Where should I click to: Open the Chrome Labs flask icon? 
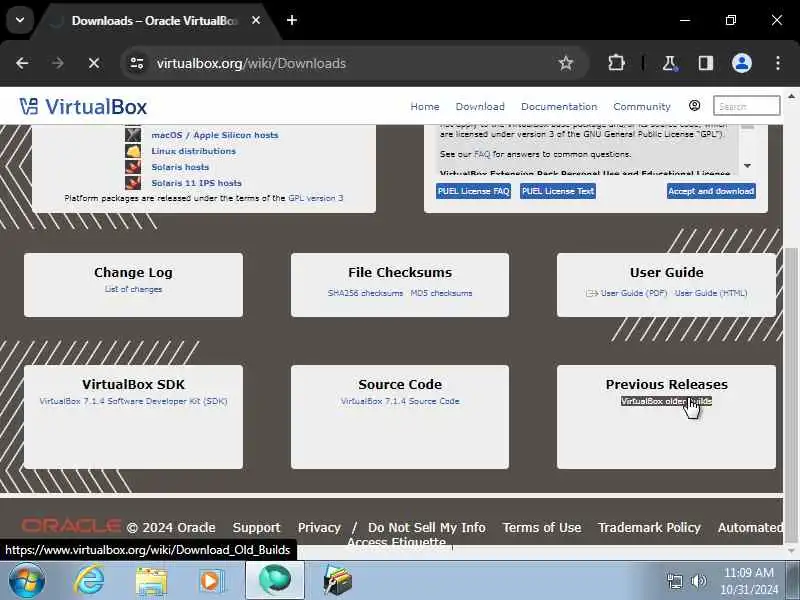669,63
